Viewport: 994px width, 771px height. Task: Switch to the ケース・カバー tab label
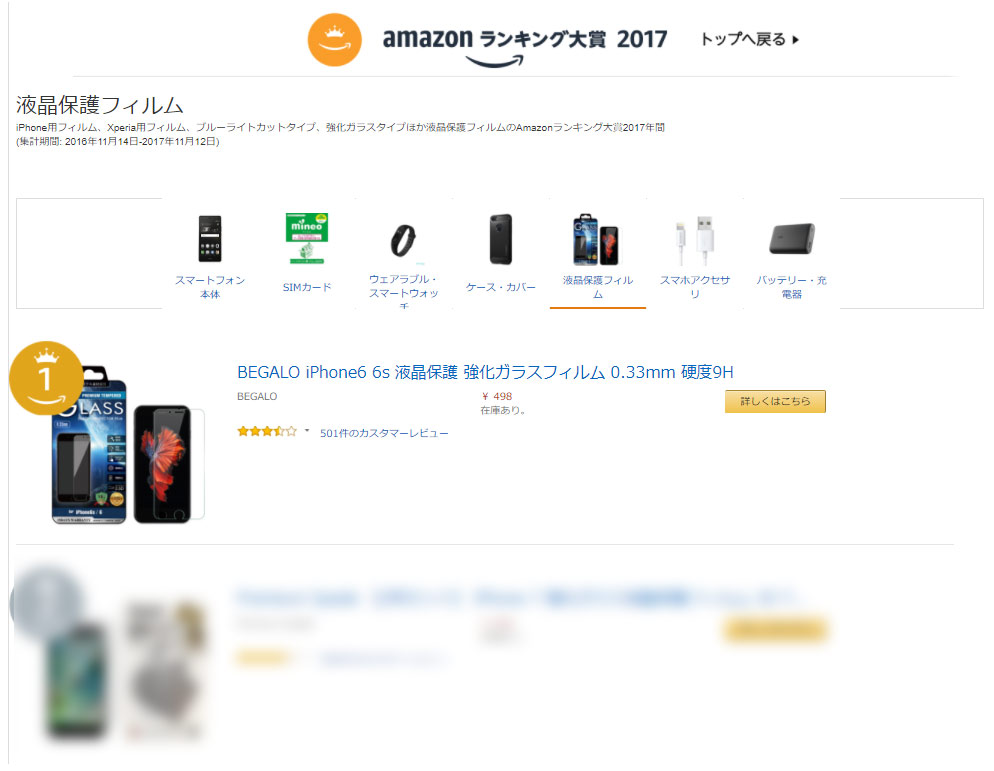pos(501,287)
